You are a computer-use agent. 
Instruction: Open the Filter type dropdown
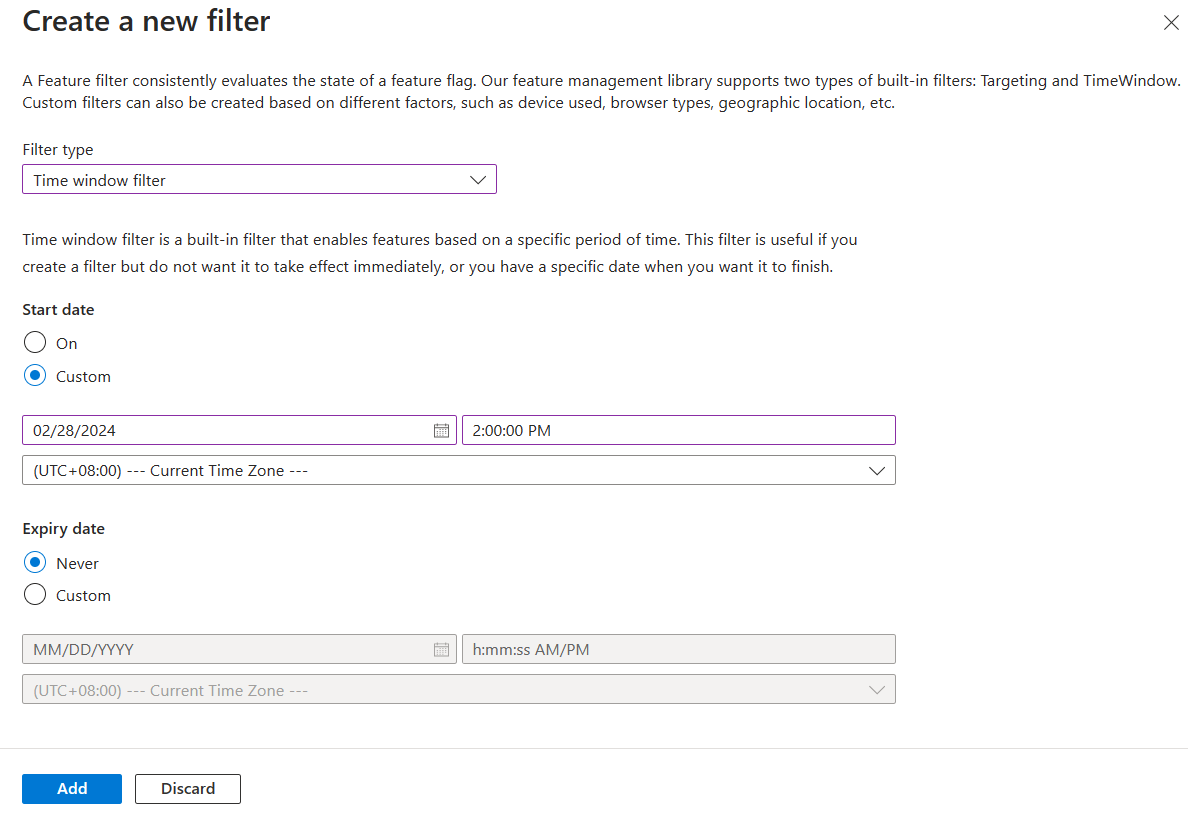point(259,180)
